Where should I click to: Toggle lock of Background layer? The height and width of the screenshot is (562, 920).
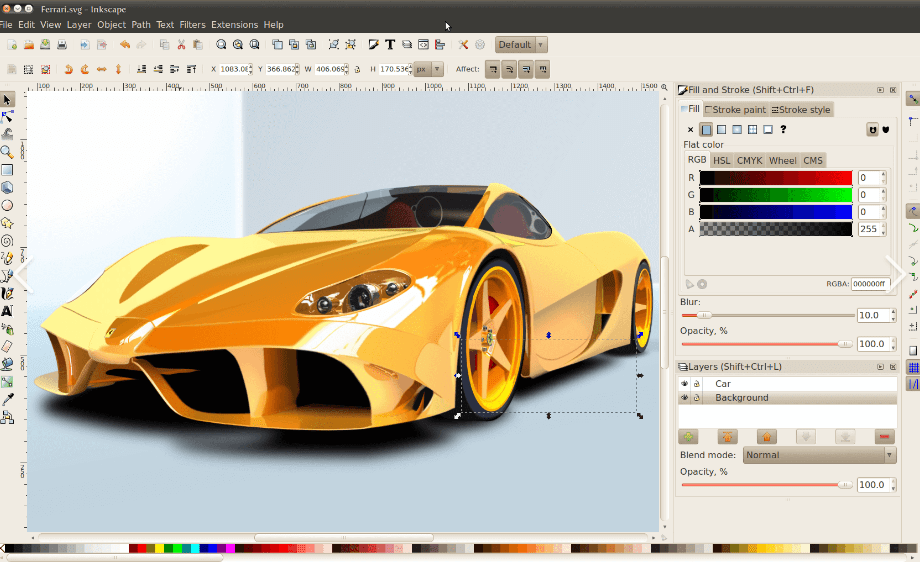pyautogui.click(x=696, y=398)
